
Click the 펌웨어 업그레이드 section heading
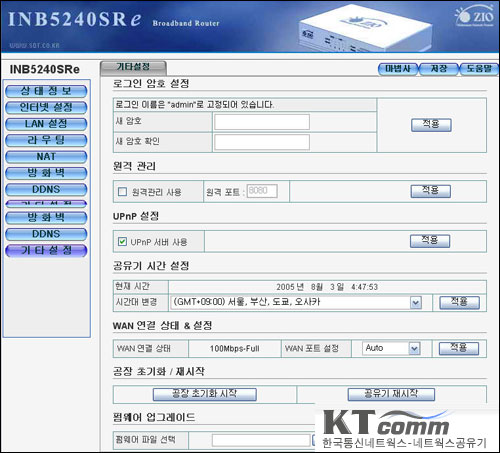(x=154, y=417)
